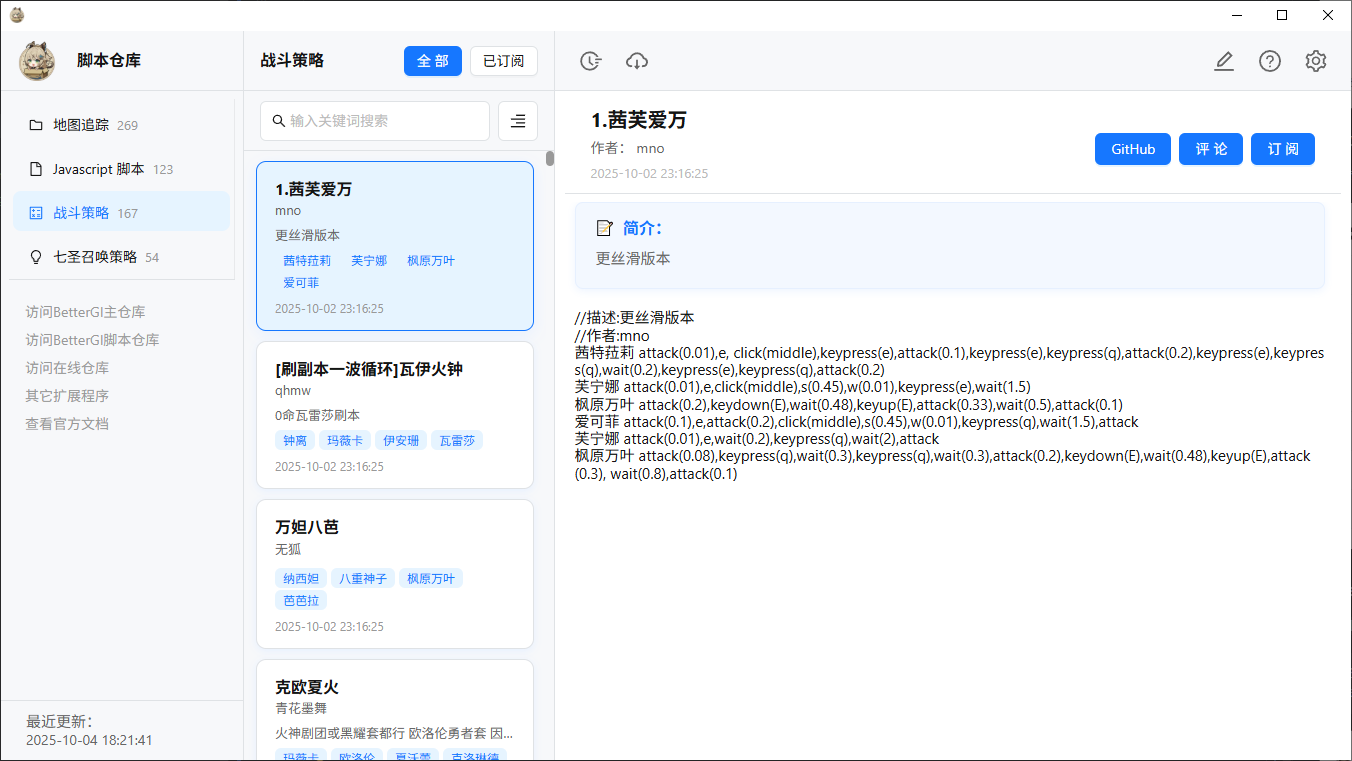
Task: Subscribe using the 订阅 button
Action: point(1282,149)
